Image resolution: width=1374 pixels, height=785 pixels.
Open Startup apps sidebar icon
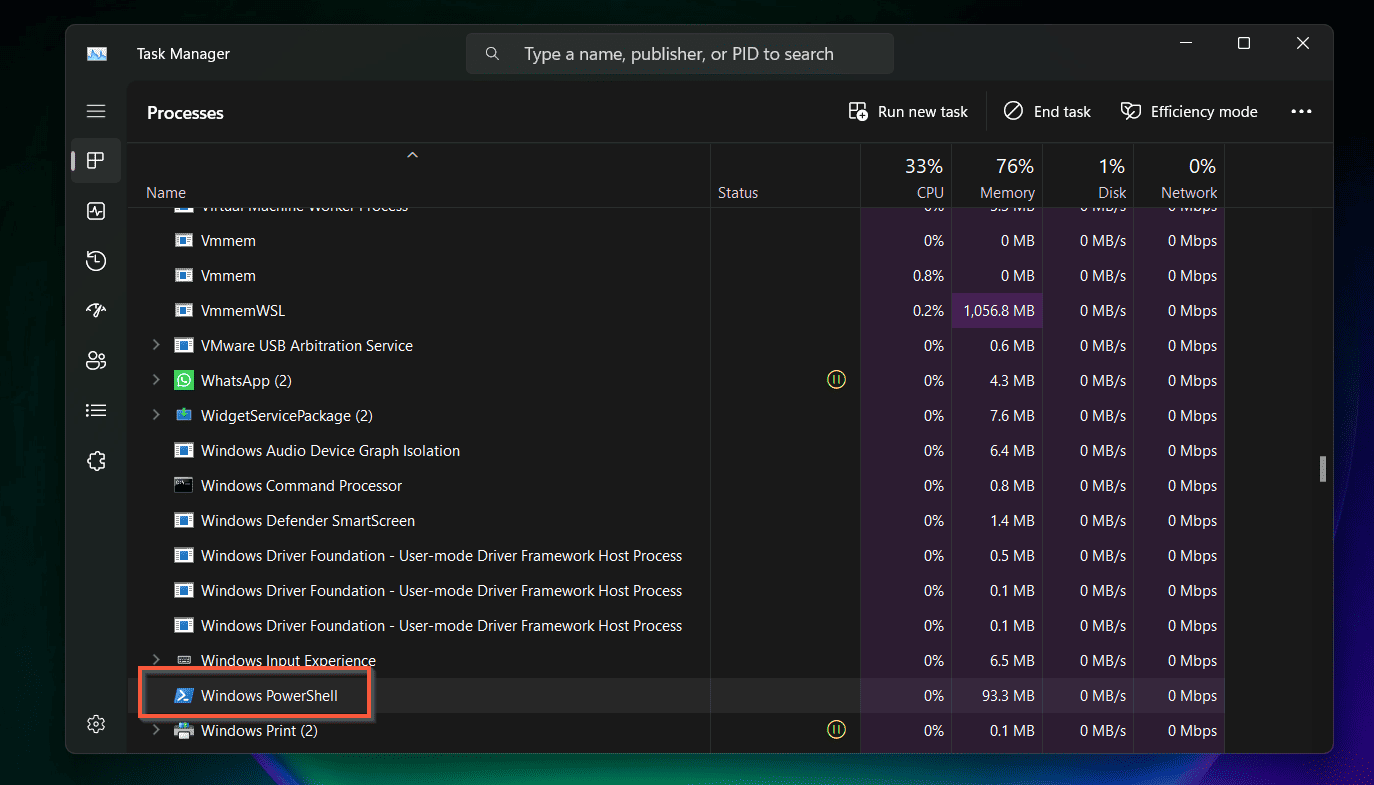point(96,311)
